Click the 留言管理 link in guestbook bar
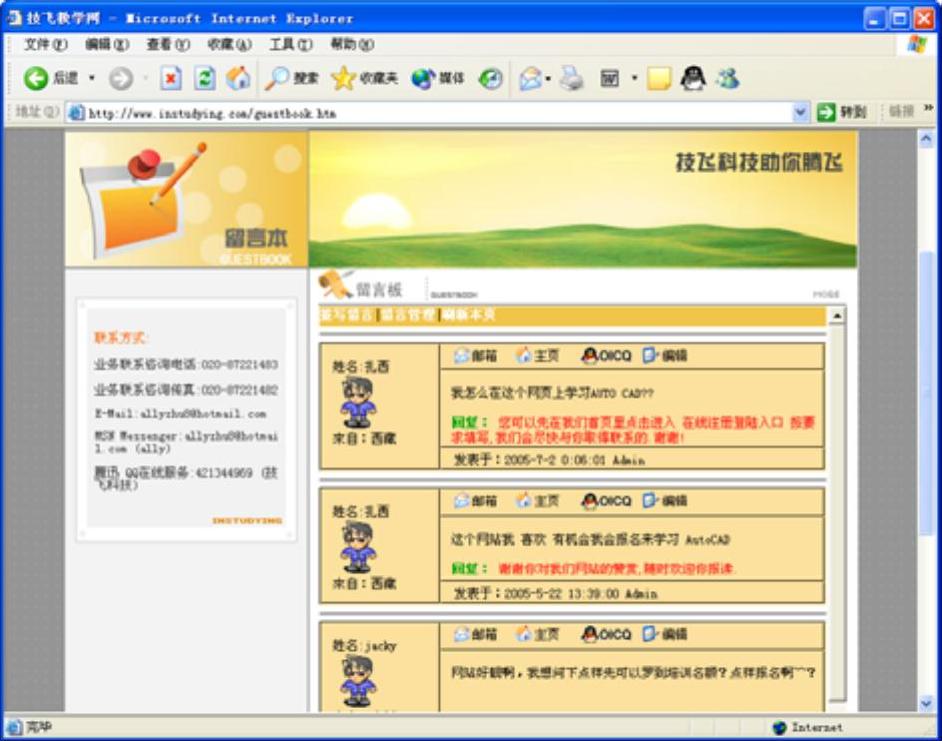Screen dimensions: 942x741 click(408, 315)
